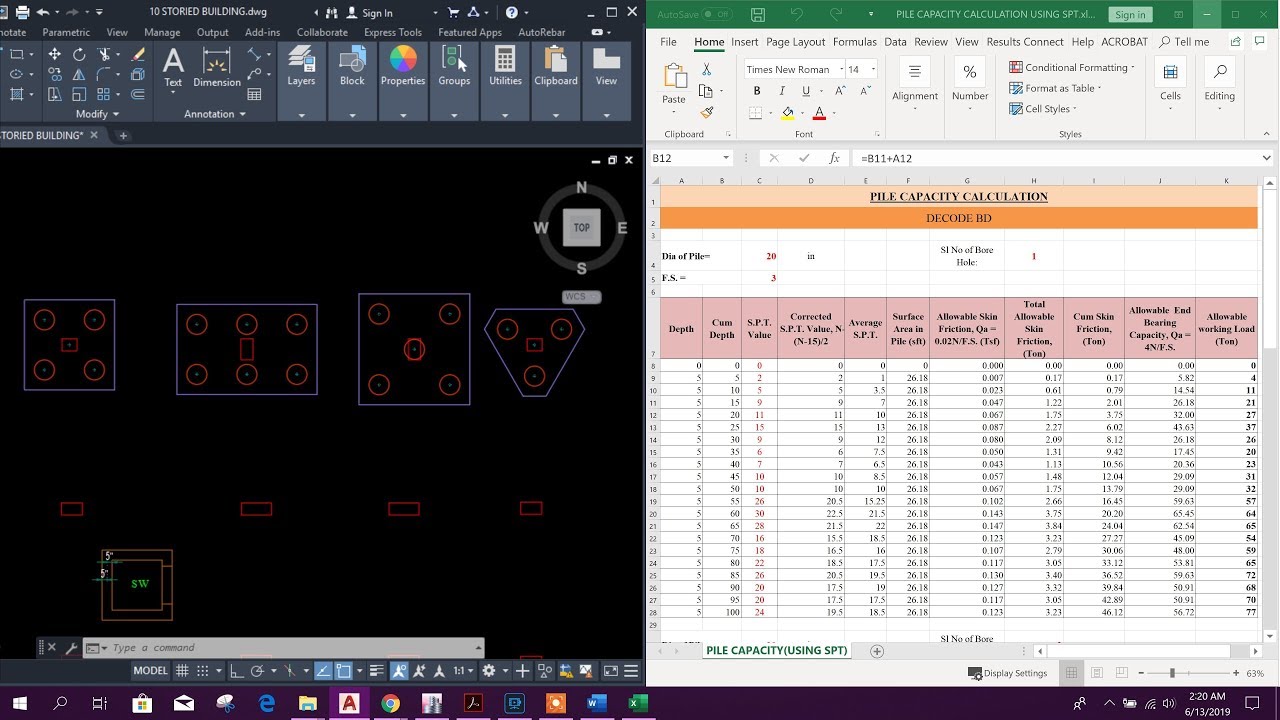Open the Excel File menu
Image resolution: width=1280 pixels, height=720 pixels.
tap(668, 42)
